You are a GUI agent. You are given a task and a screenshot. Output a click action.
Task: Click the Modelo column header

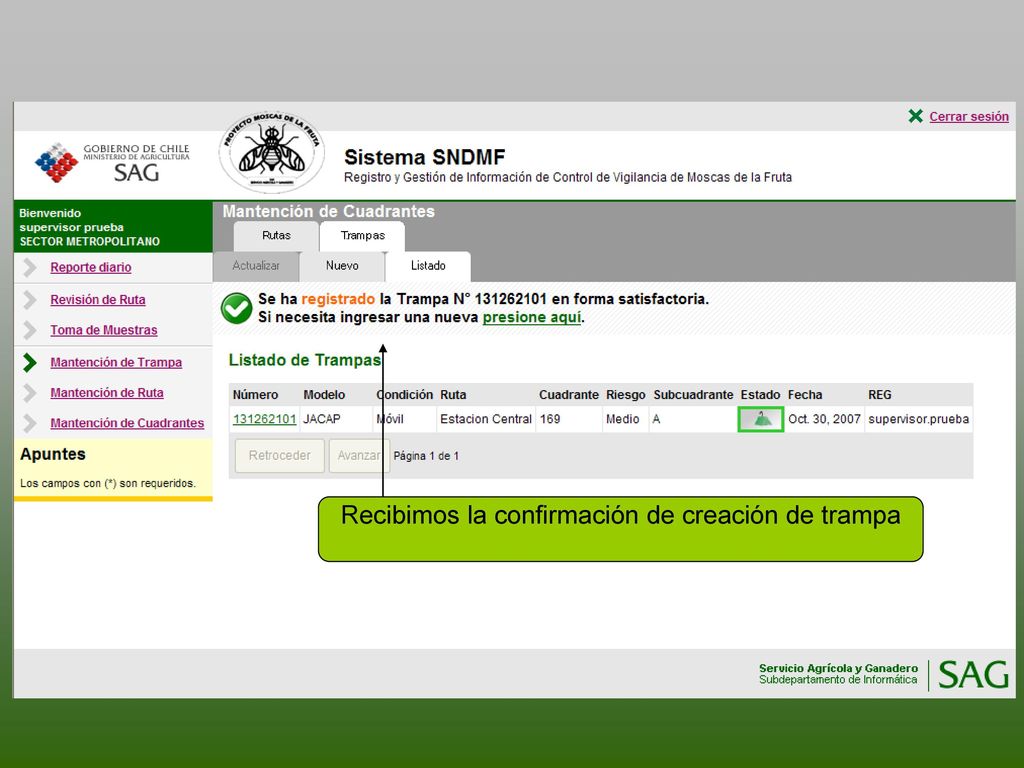(325, 395)
